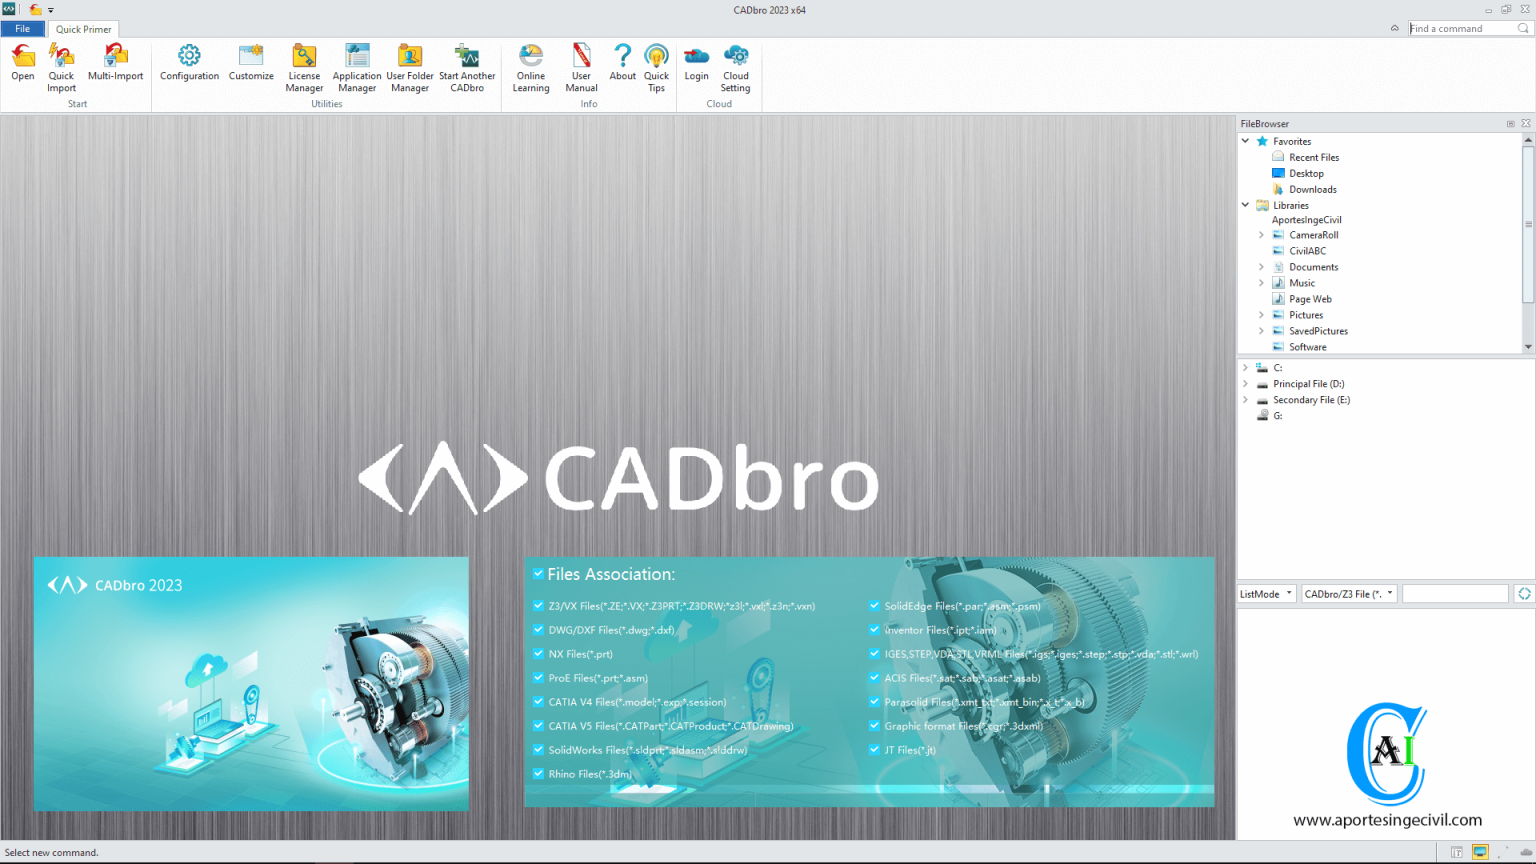Click the Login button
Viewport: 1536px width, 864px height.
pos(696,62)
